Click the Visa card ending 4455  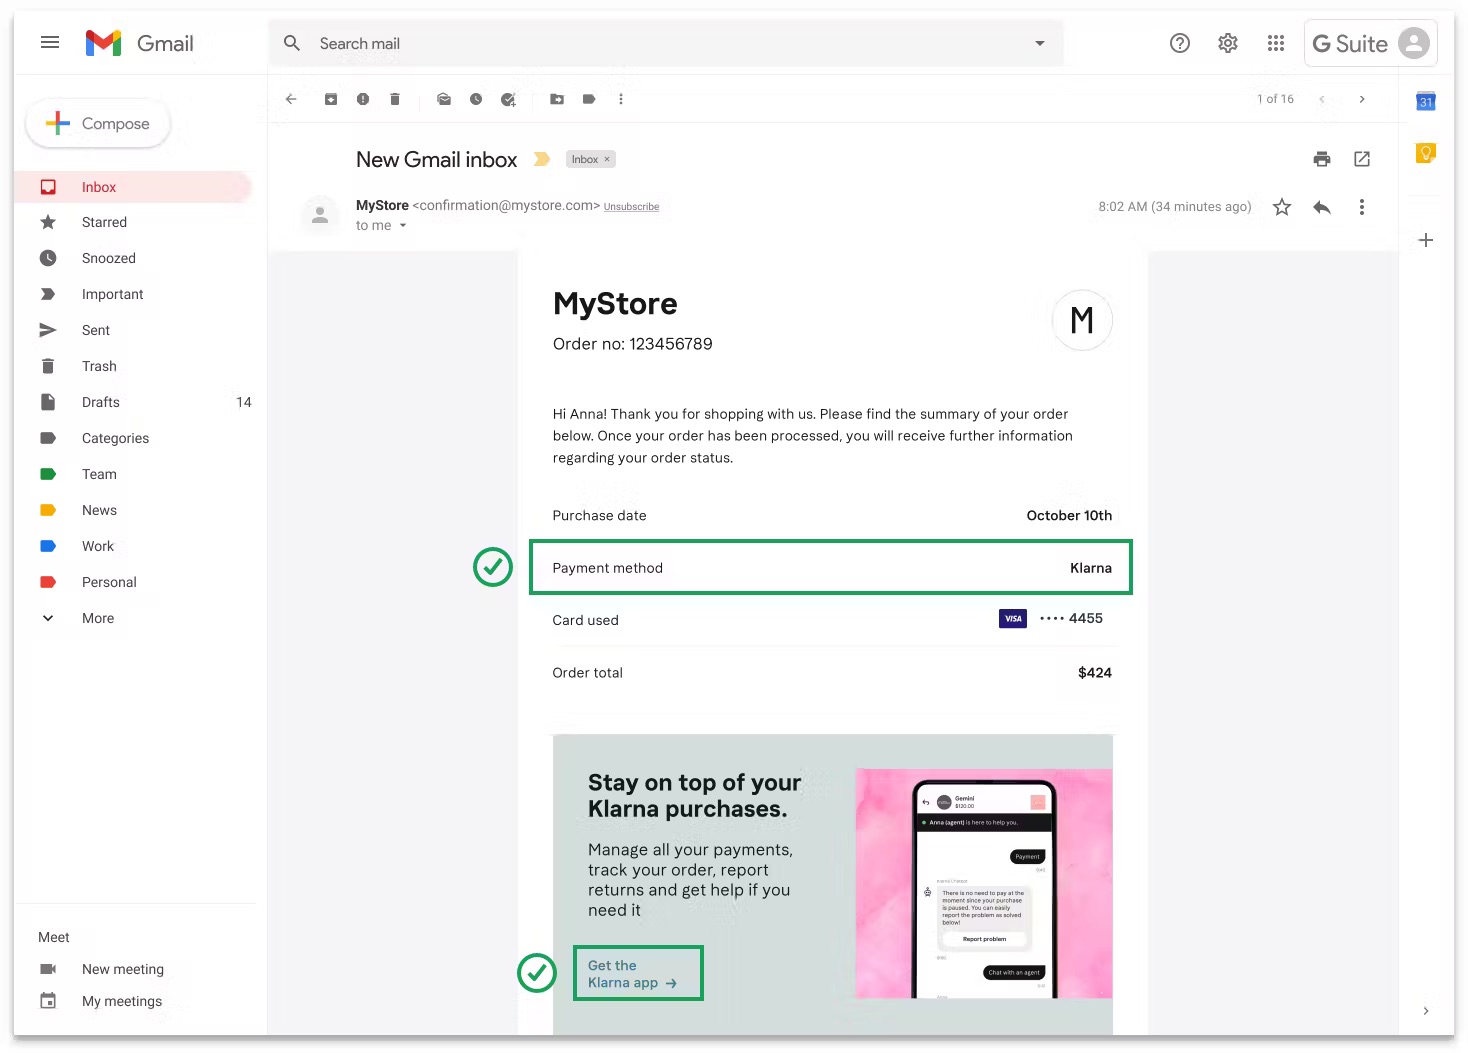tap(1051, 619)
